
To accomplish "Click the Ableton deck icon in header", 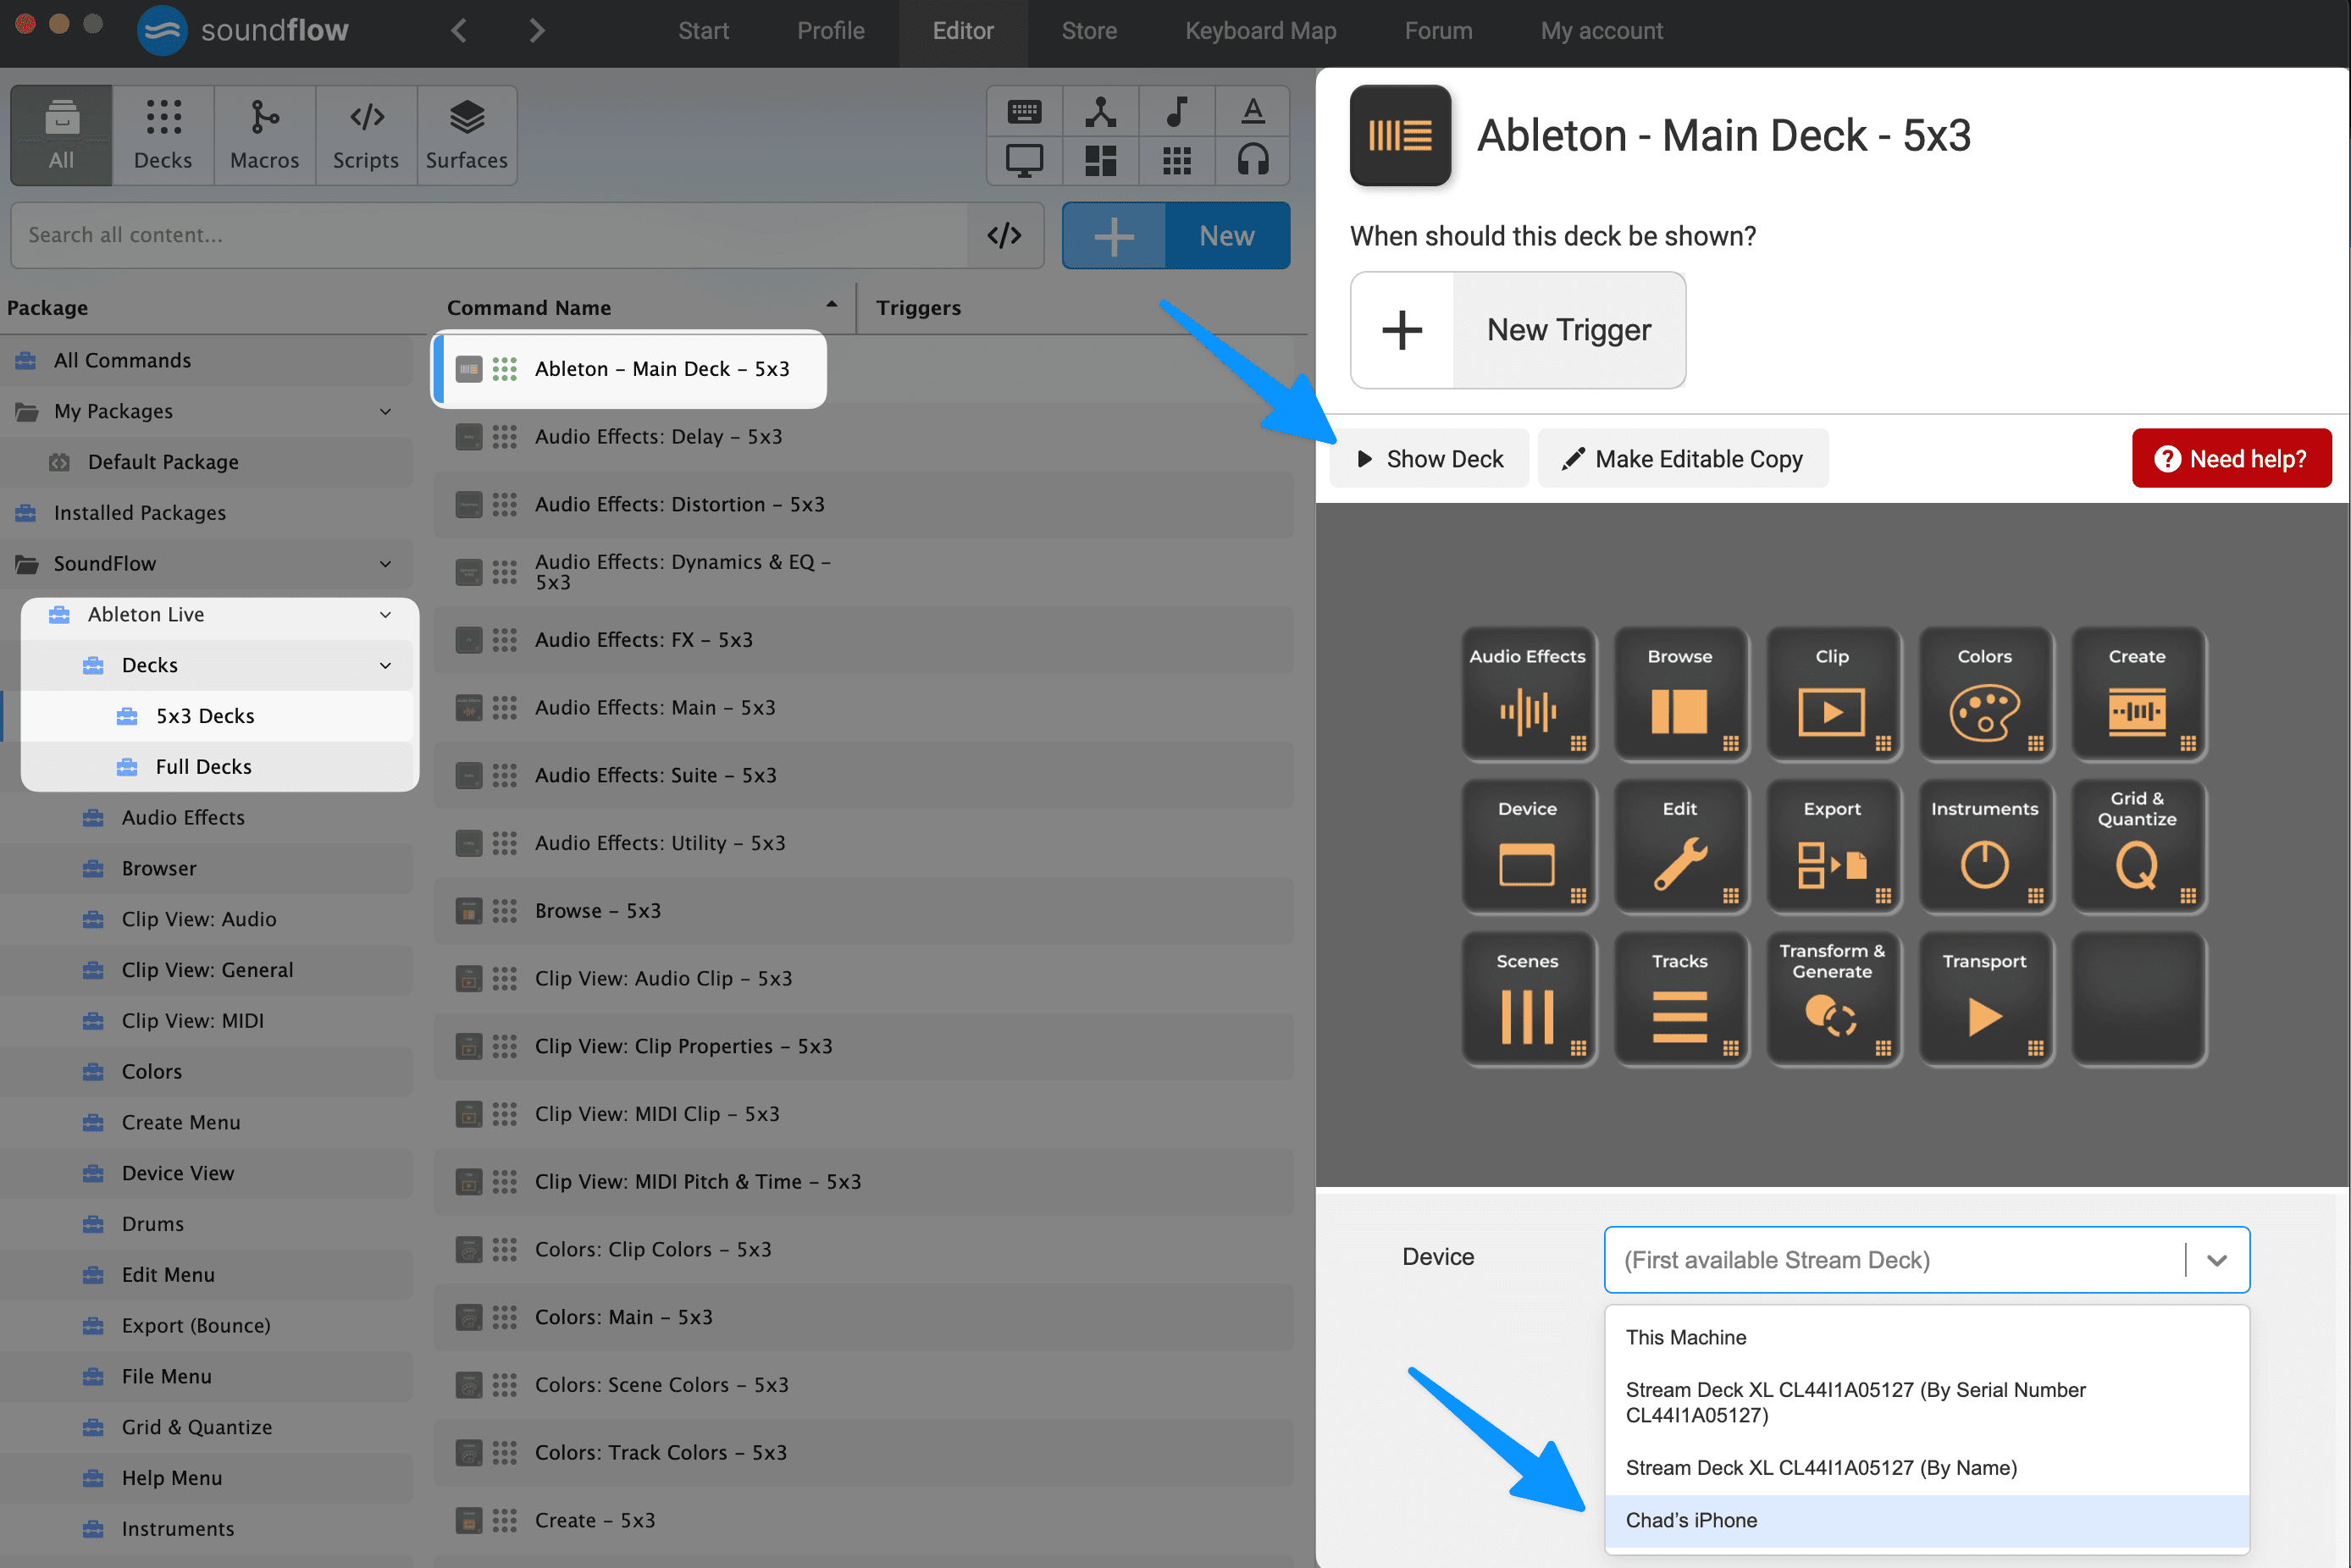I will pyautogui.click(x=1400, y=135).
